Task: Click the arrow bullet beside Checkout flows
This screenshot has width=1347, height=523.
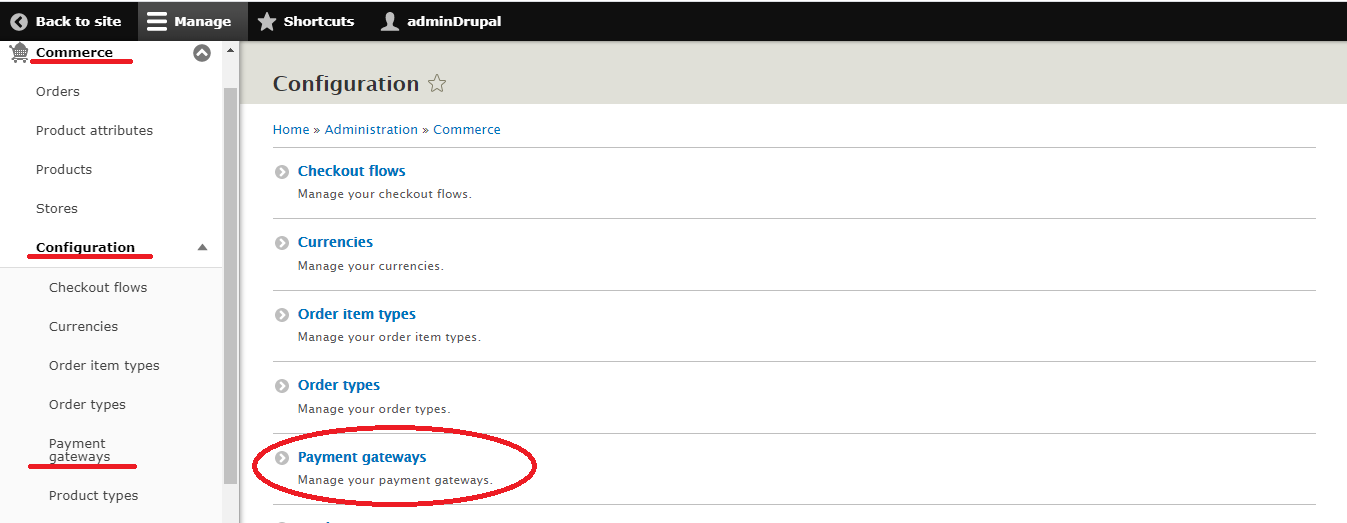Action: (x=282, y=172)
